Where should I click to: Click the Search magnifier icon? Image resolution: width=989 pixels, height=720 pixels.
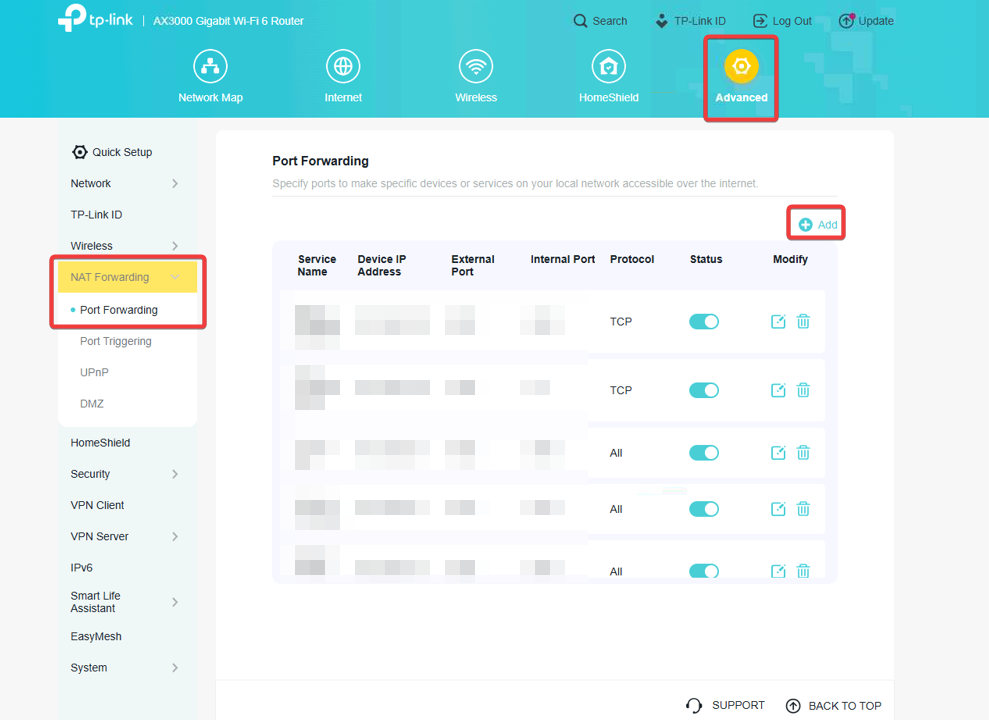581,21
